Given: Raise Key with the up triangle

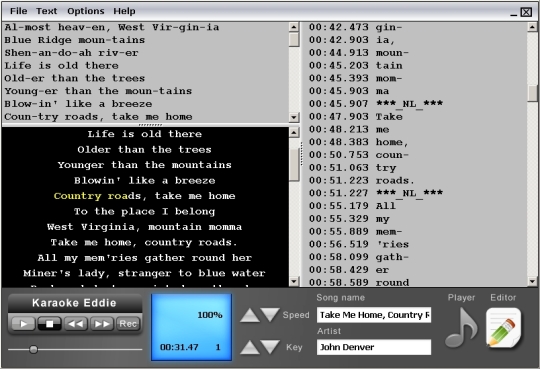Looking at the screenshot, I should click(x=250, y=347).
